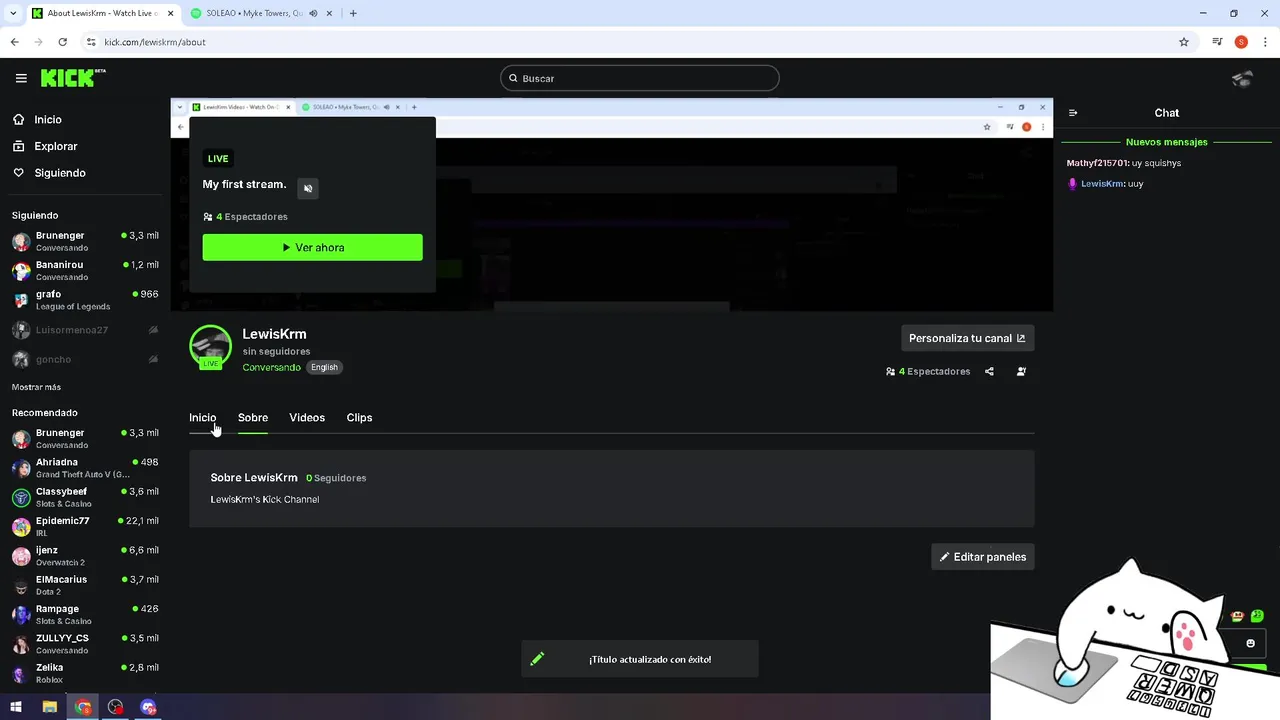The height and width of the screenshot is (720, 1280).
Task: Open File Explorer from taskbar
Action: (49, 707)
